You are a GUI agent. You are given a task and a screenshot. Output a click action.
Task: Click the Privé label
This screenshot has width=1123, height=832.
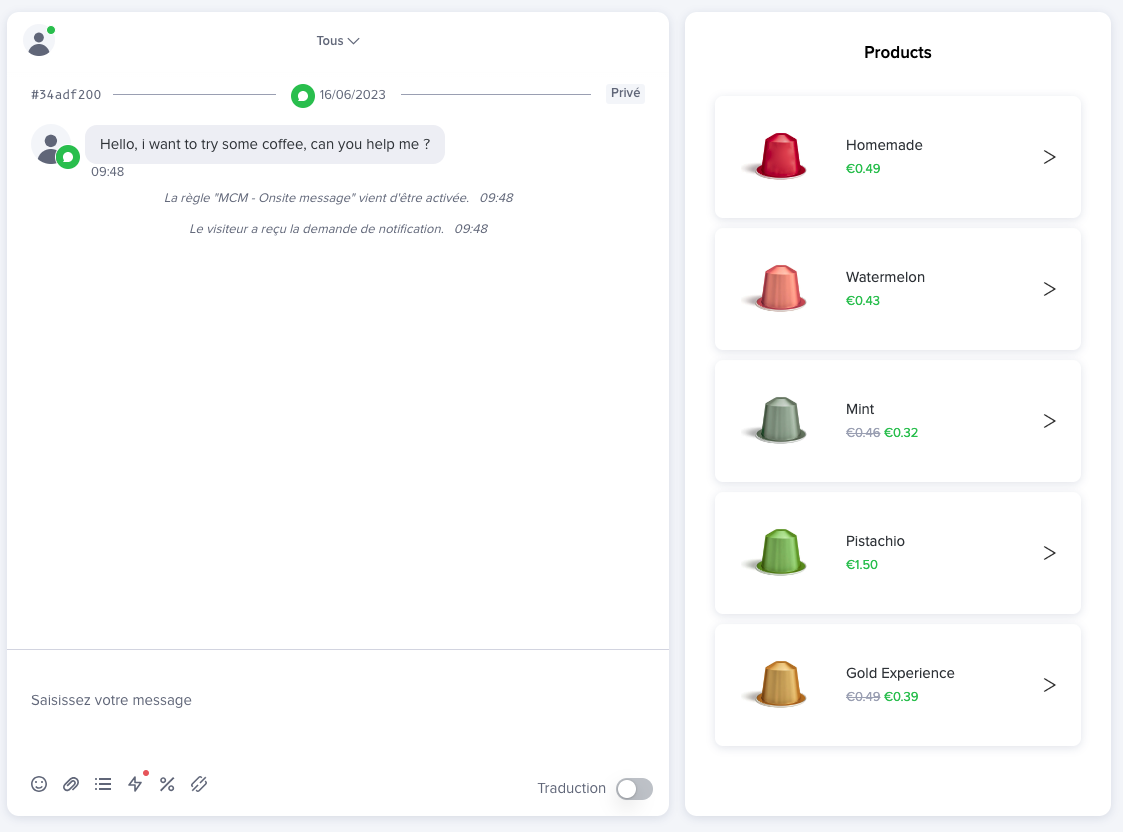point(625,93)
